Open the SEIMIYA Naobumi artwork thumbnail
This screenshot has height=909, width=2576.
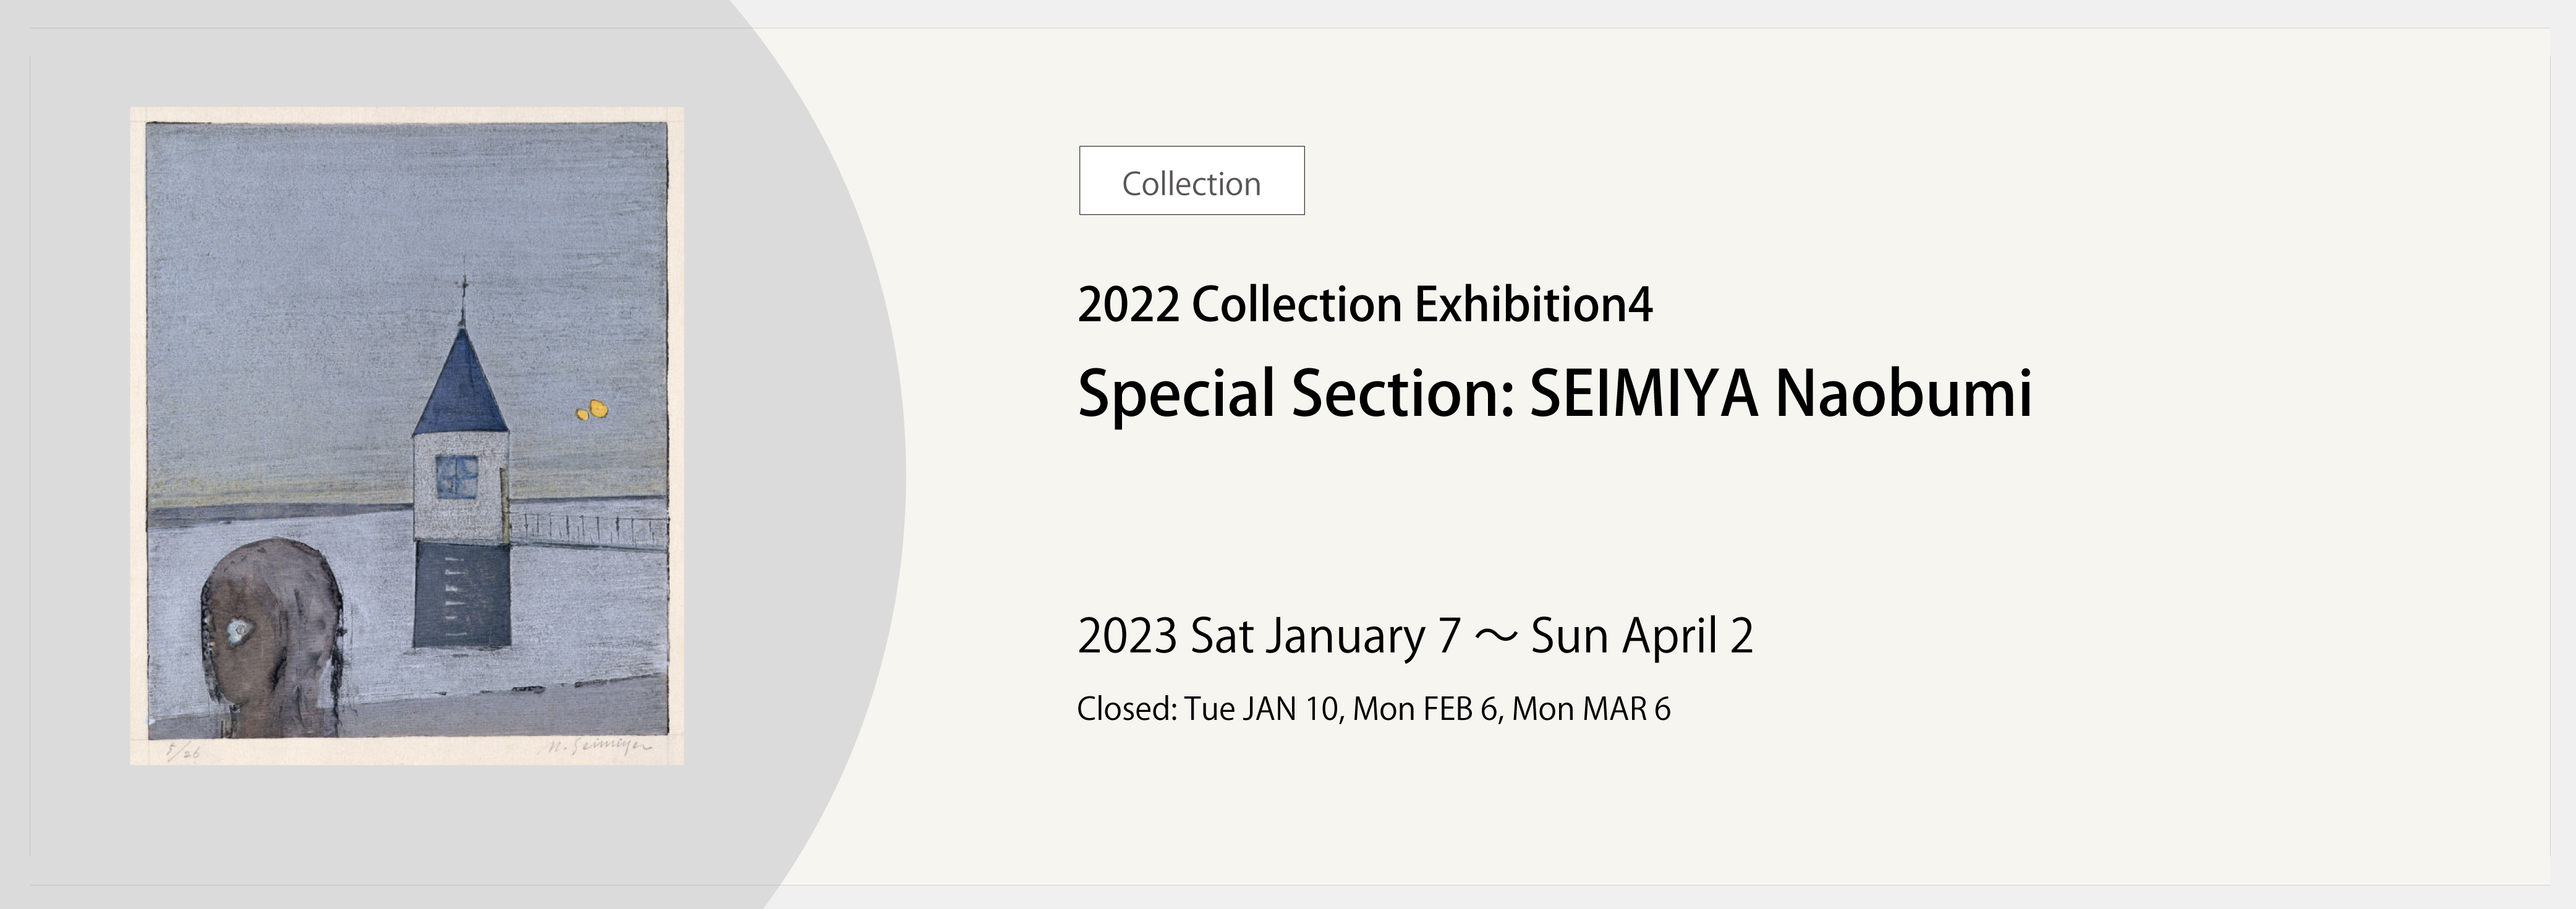[407, 436]
